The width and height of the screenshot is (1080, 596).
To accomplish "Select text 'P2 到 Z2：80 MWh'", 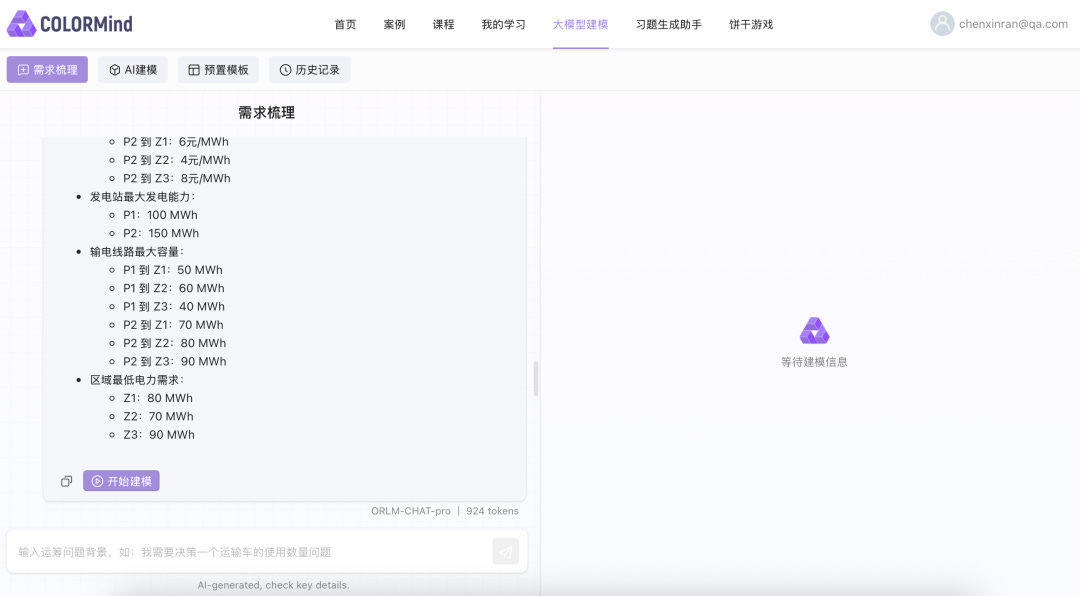I will pos(174,343).
